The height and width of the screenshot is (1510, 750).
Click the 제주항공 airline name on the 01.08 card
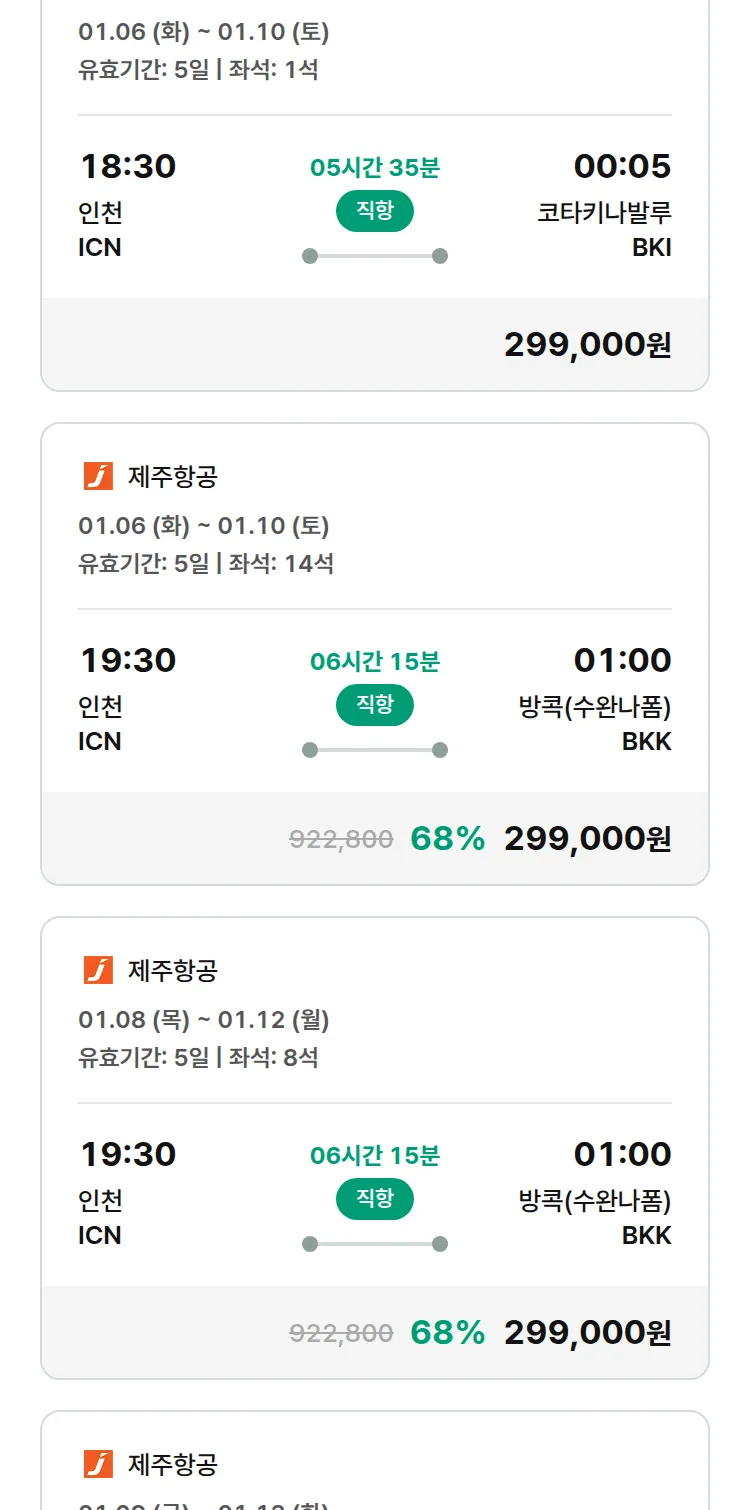(172, 970)
